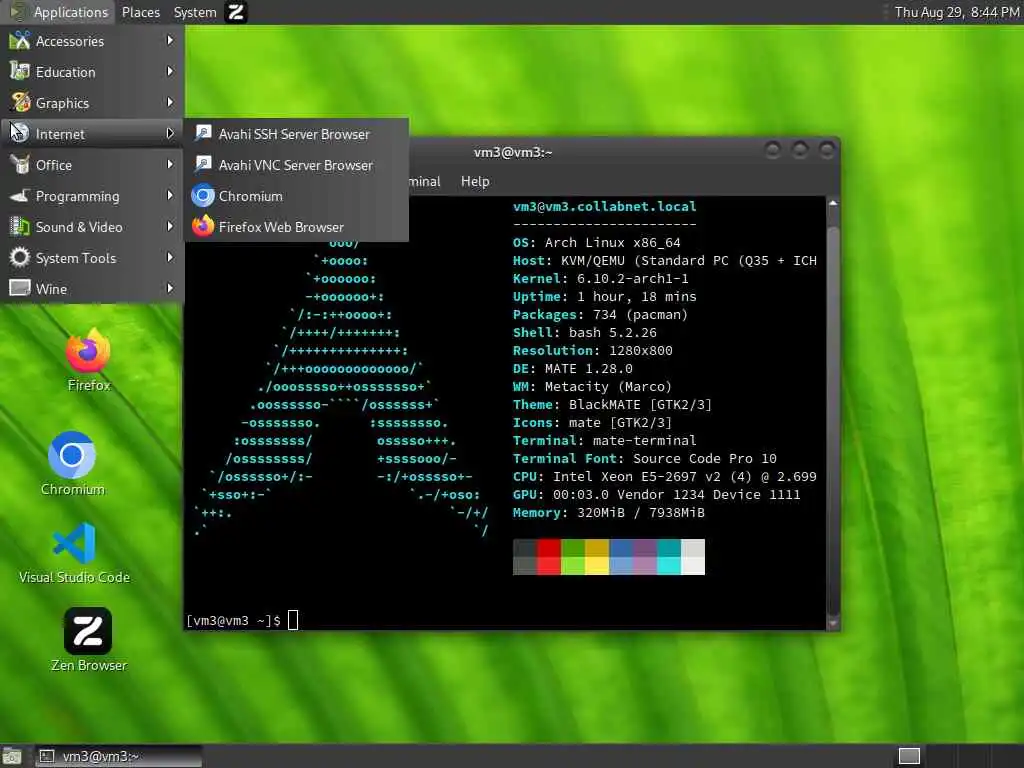Click the date and time clock
Screen dimensions: 1024x768
pos(957,12)
